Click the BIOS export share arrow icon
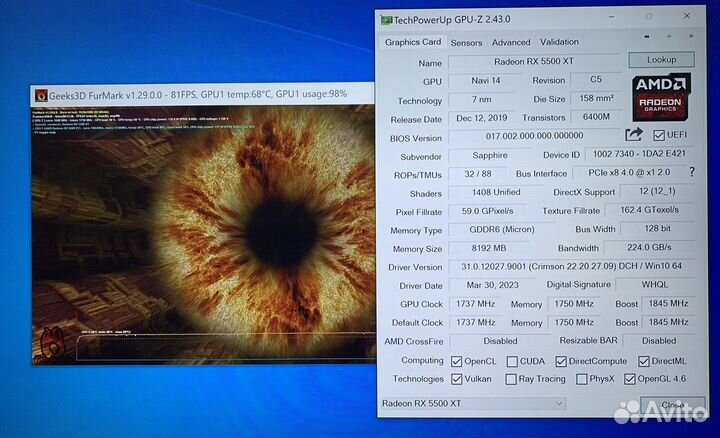The image size is (720, 438). (634, 135)
